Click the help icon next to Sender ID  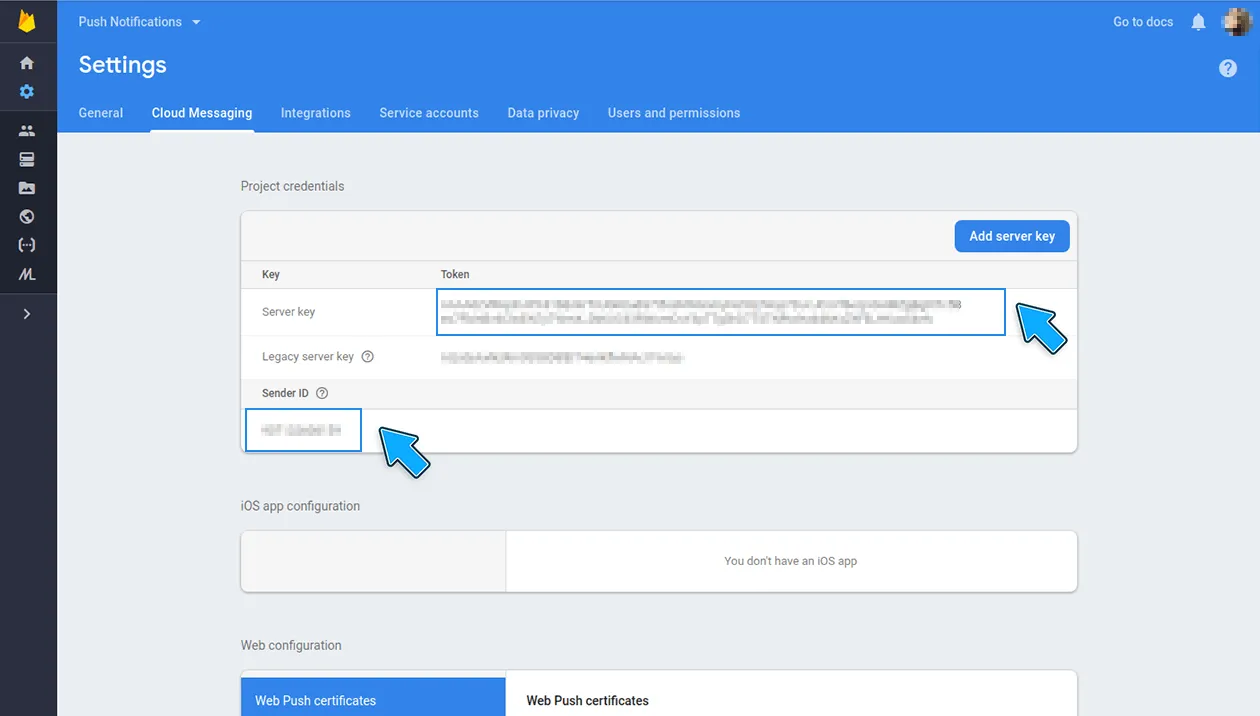tap(322, 394)
